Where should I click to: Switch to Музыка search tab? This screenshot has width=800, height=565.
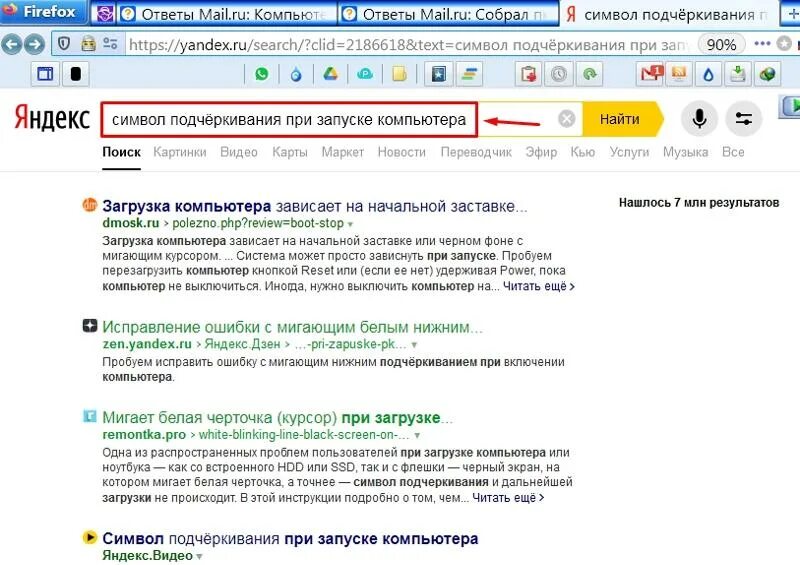(x=685, y=152)
